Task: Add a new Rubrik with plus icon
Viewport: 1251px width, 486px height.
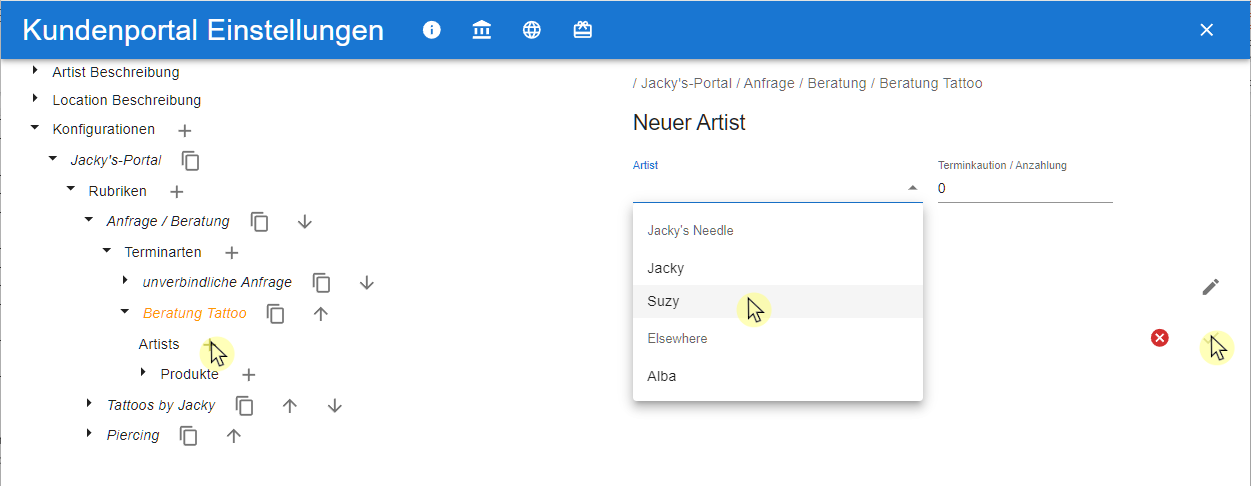Action: 177,191
